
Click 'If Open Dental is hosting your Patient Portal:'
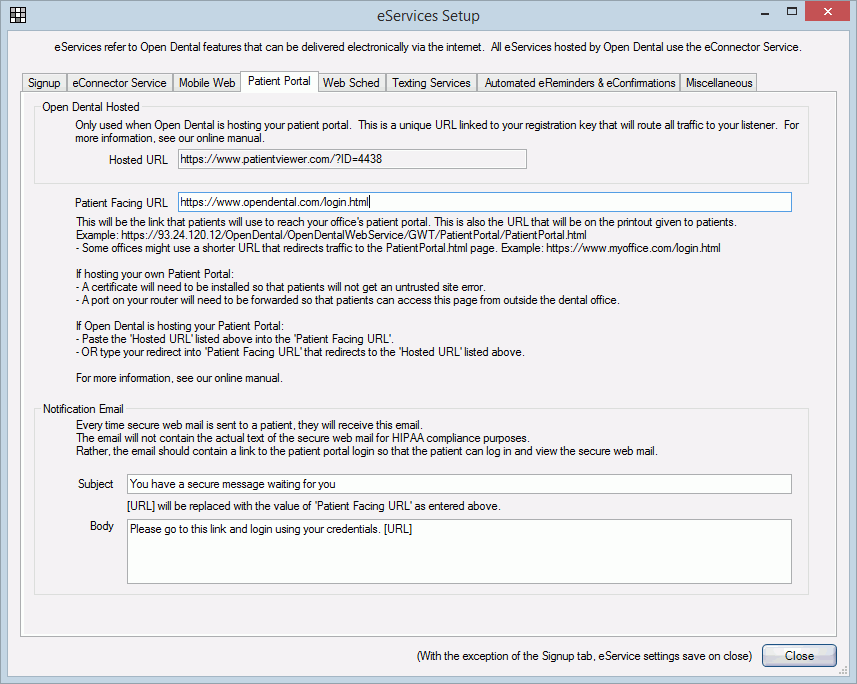coord(180,326)
